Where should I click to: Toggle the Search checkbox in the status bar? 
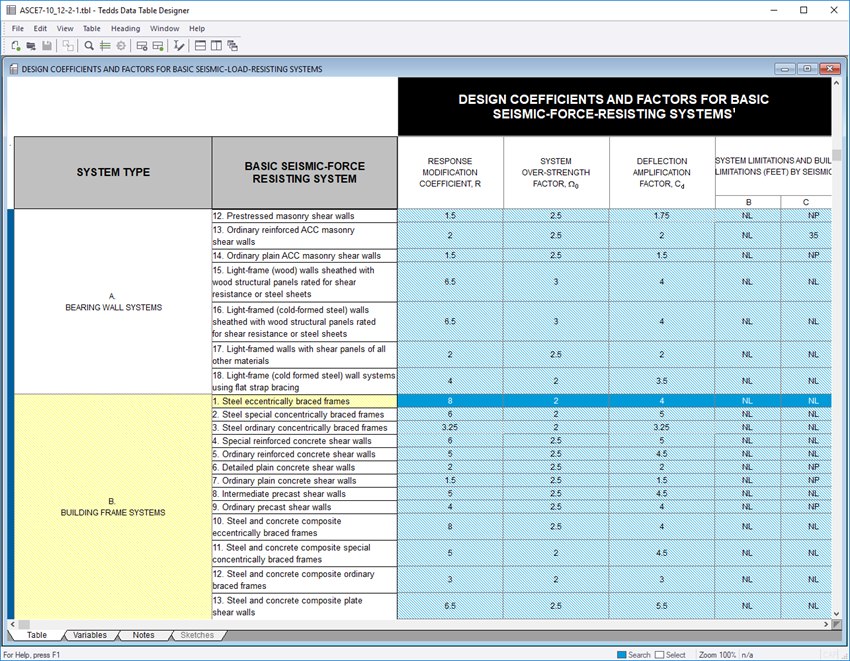621,653
